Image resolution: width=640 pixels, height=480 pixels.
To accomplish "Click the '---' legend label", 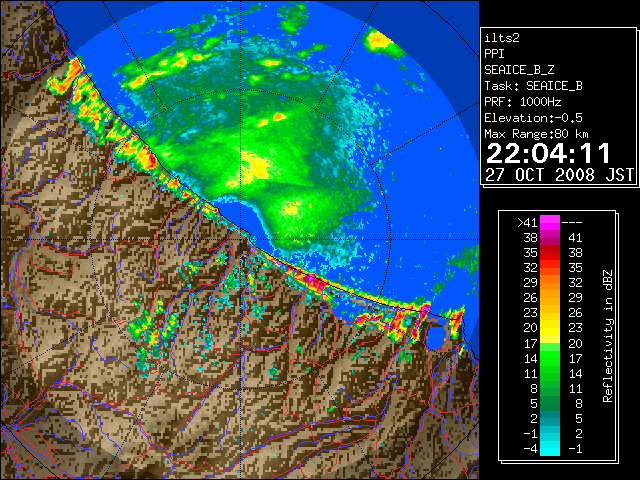I will (572, 223).
